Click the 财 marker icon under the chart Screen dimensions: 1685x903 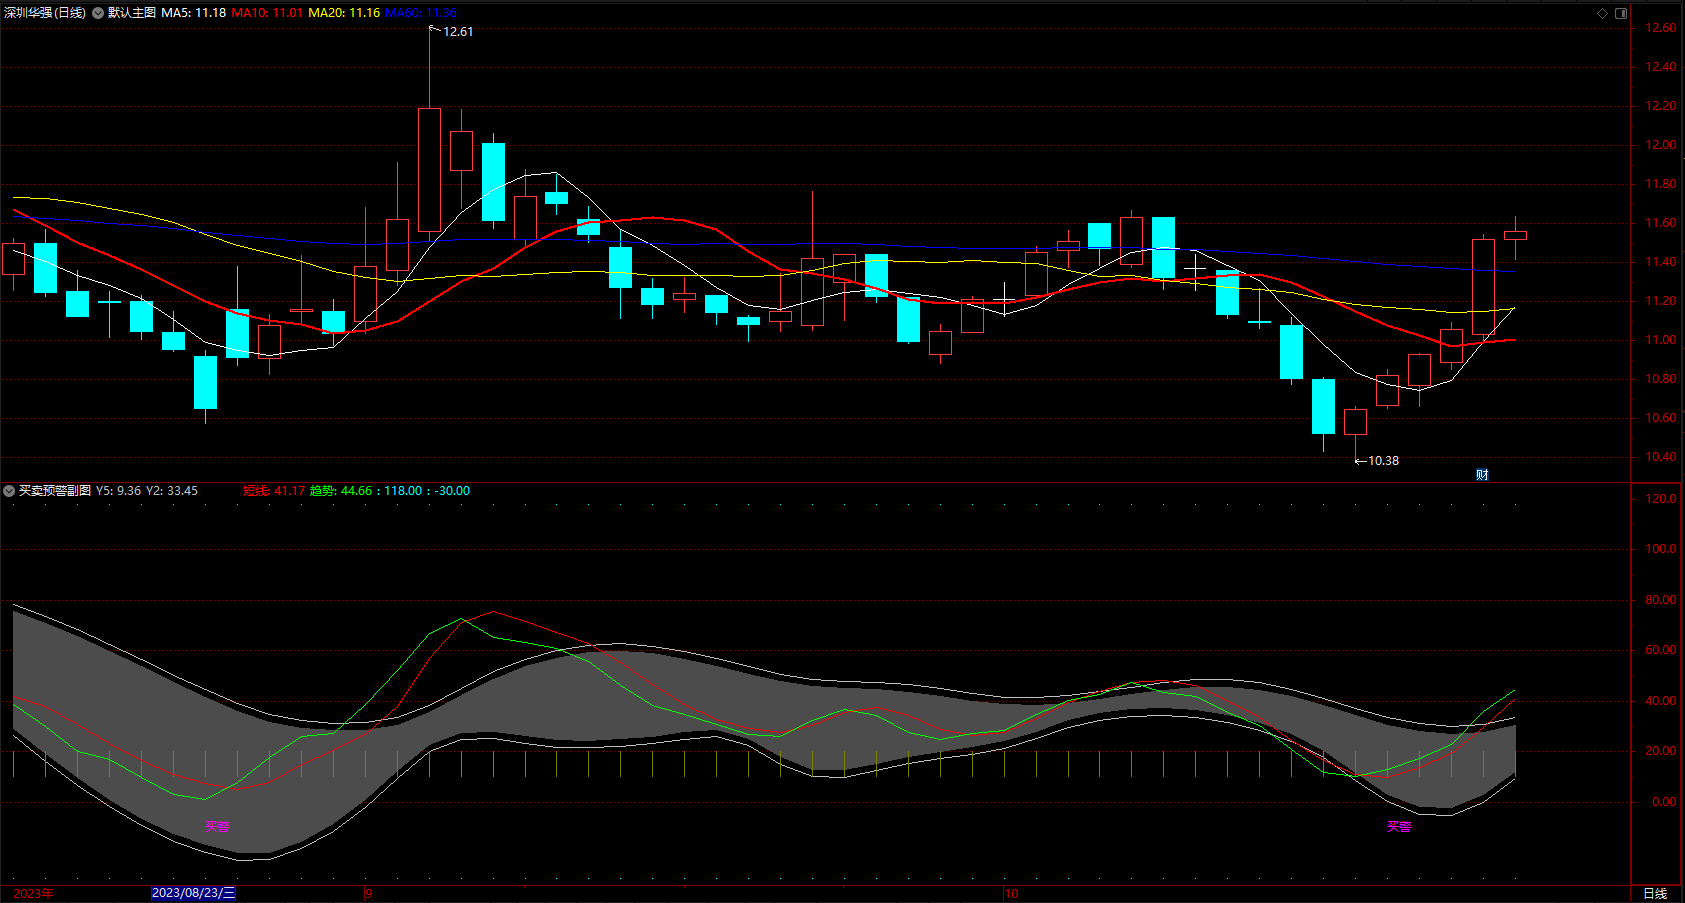tap(1482, 474)
